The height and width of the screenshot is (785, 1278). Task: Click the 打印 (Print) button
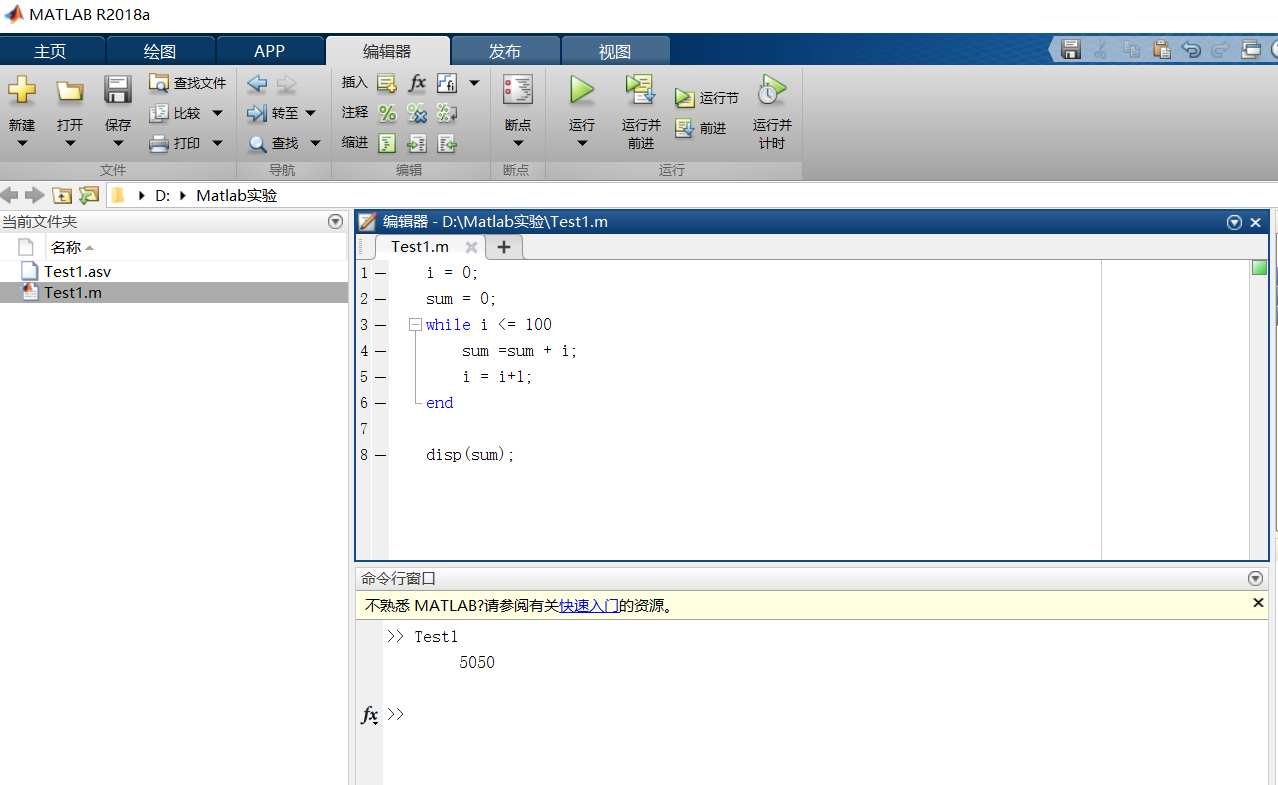click(x=175, y=143)
